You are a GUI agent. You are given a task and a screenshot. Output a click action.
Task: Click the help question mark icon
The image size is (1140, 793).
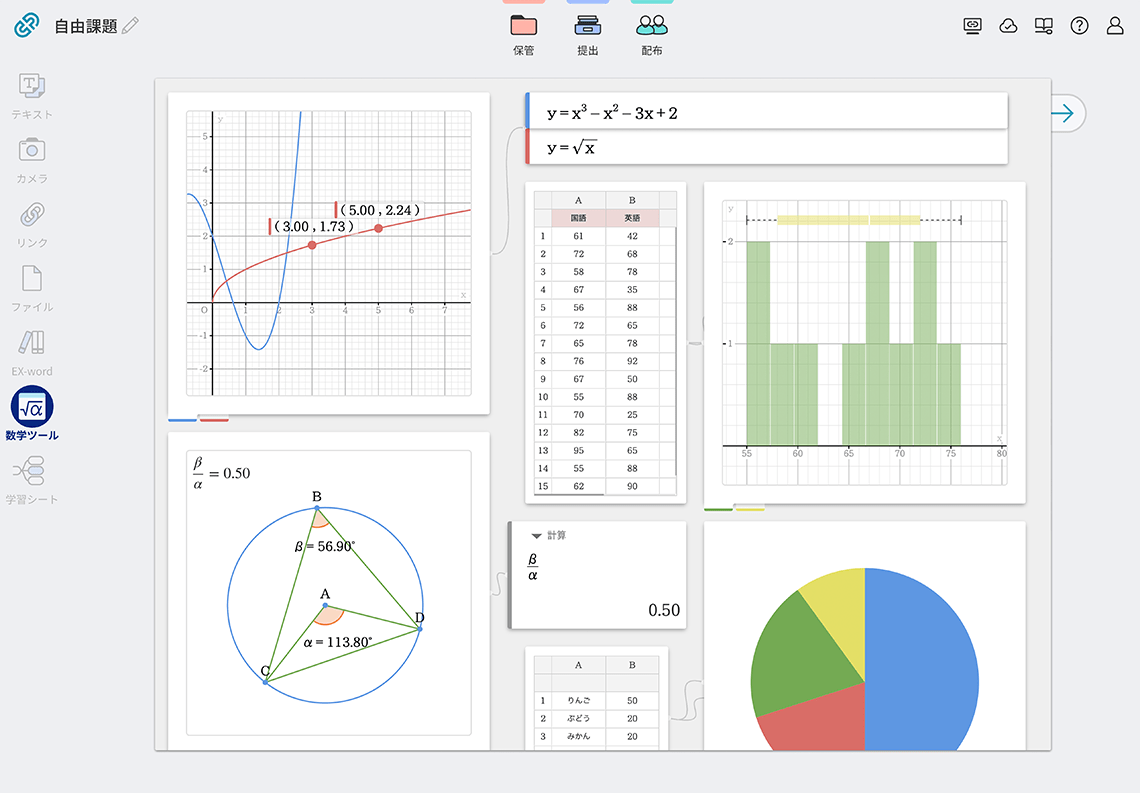click(1079, 27)
